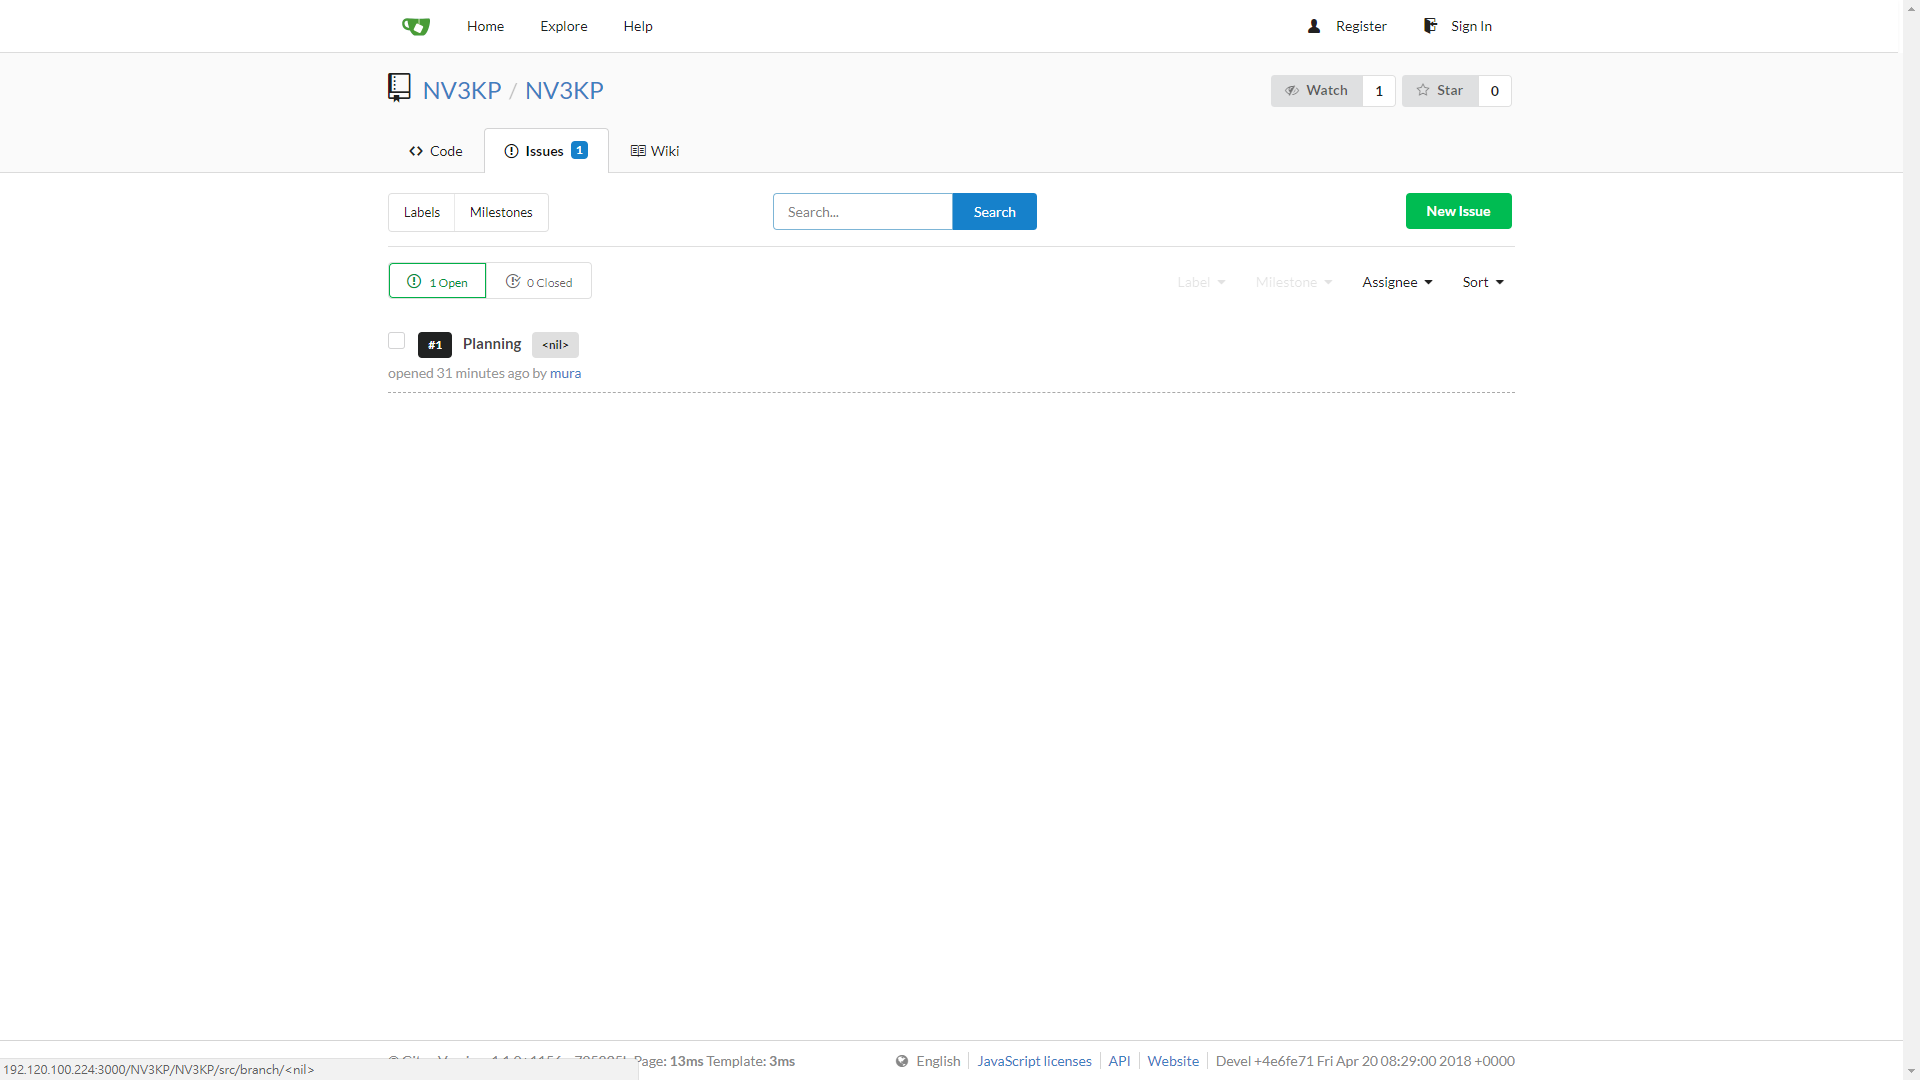Star the NV3KP repository
The image size is (1920, 1080).
coord(1440,90)
